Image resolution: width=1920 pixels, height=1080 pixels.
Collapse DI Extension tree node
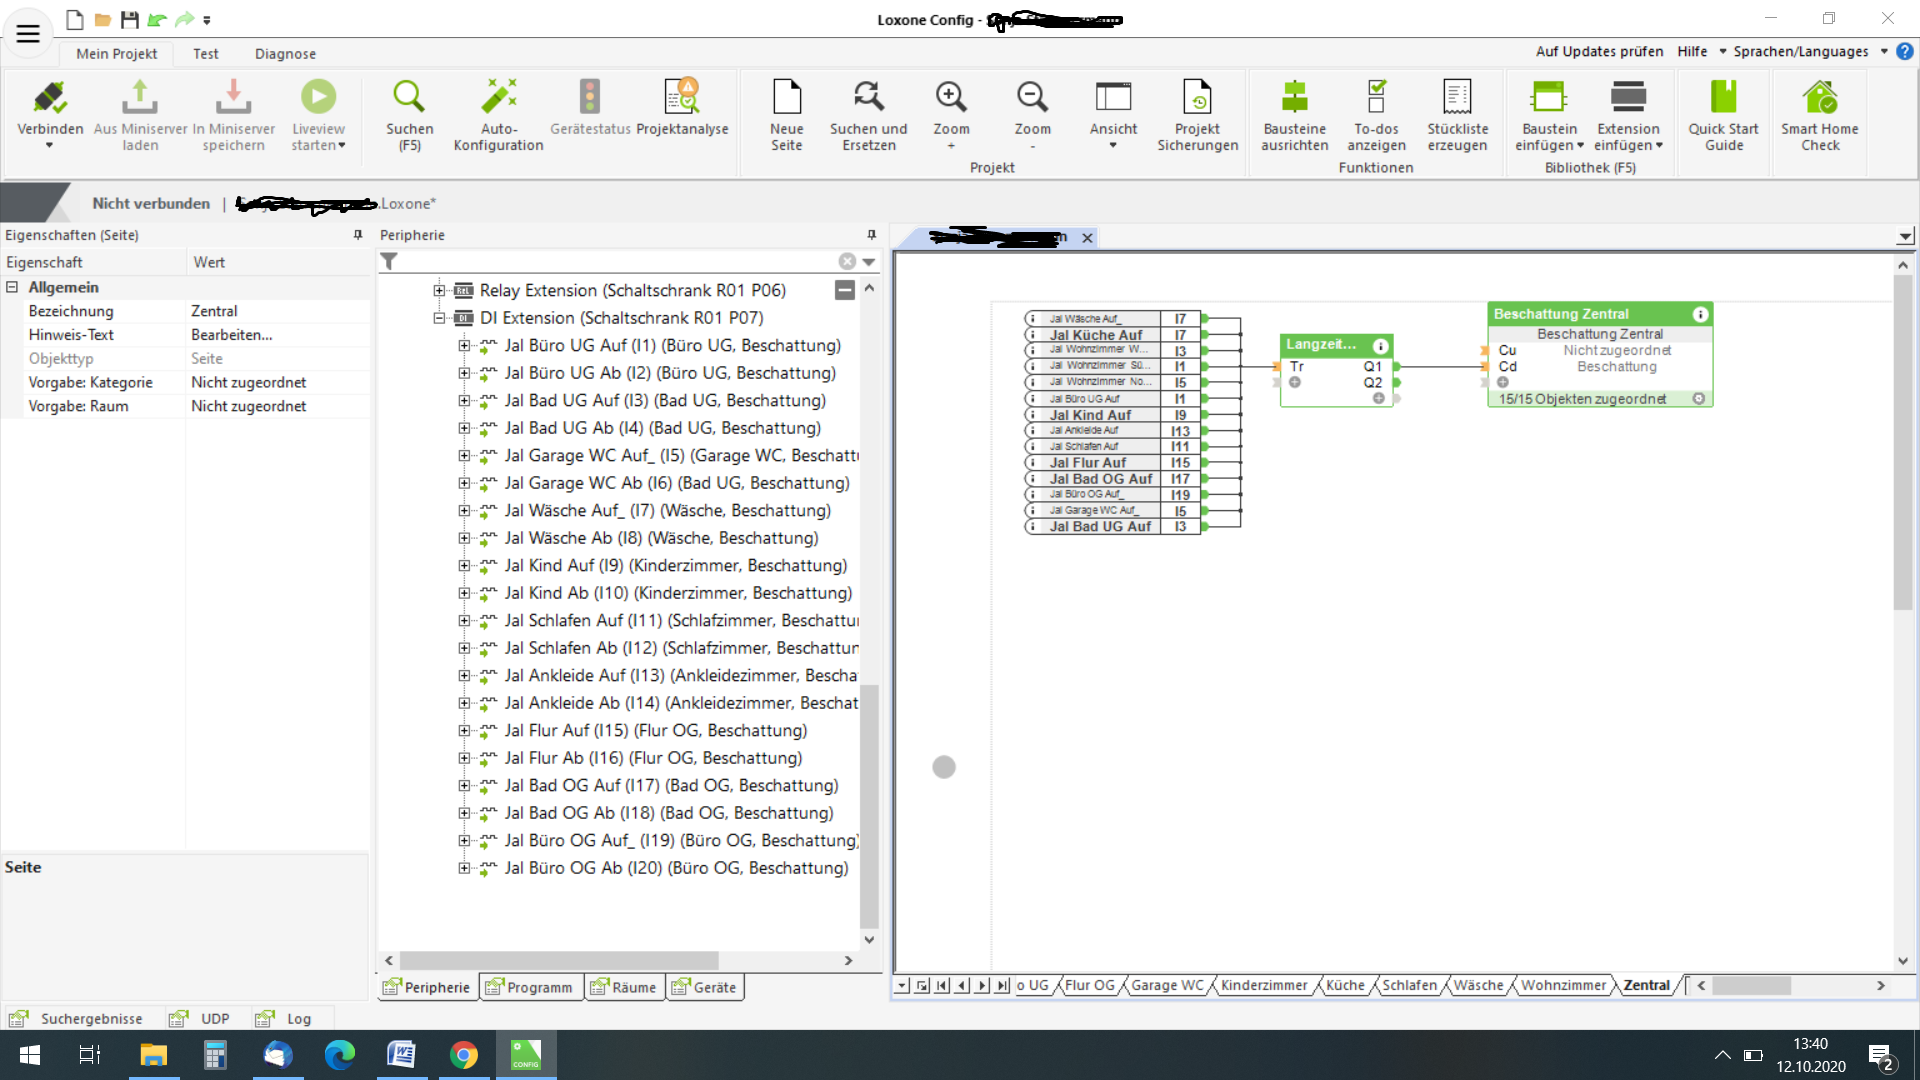[x=439, y=318]
